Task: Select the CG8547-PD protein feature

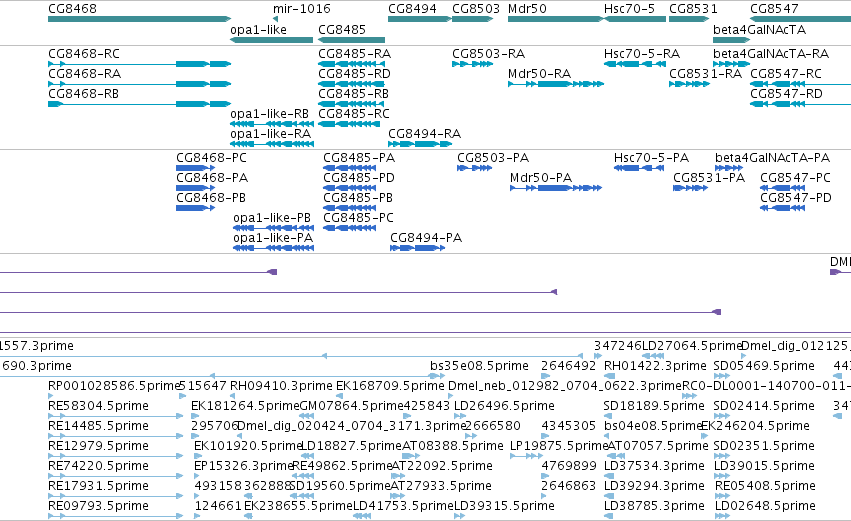Action: pyautogui.click(x=782, y=208)
